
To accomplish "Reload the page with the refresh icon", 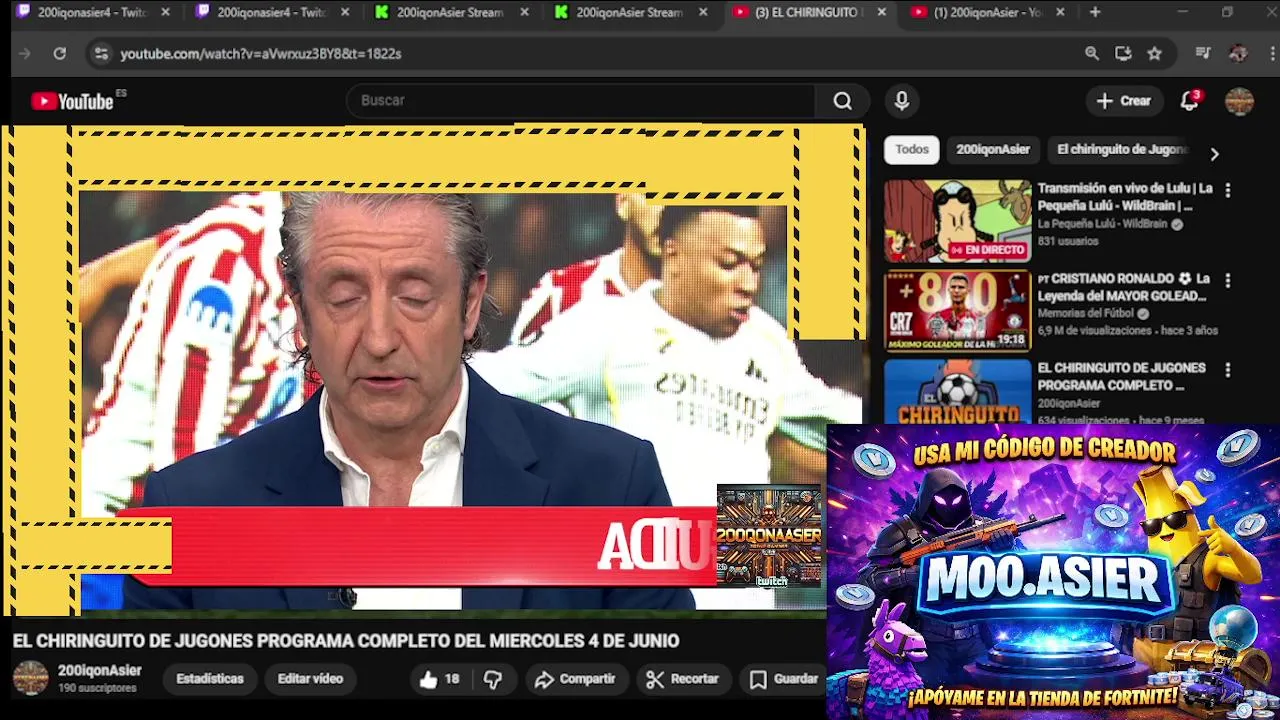I will pos(59,54).
